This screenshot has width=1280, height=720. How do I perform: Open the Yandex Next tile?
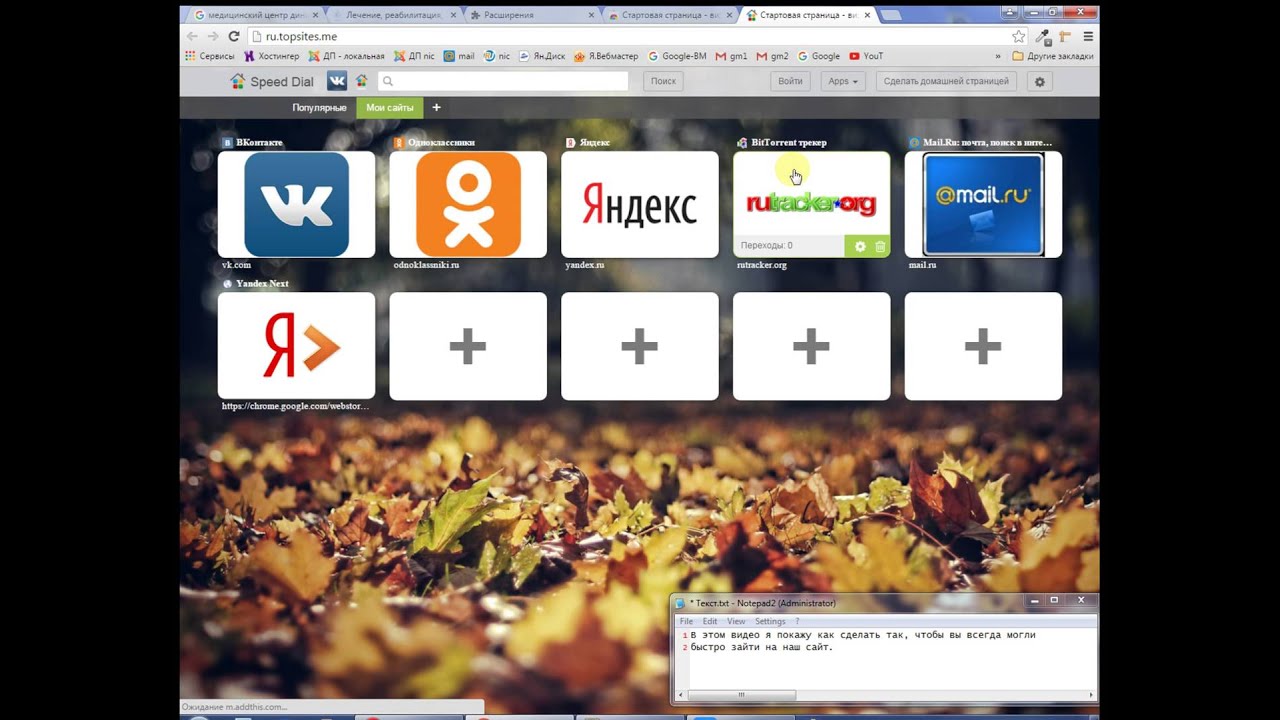[296, 346]
